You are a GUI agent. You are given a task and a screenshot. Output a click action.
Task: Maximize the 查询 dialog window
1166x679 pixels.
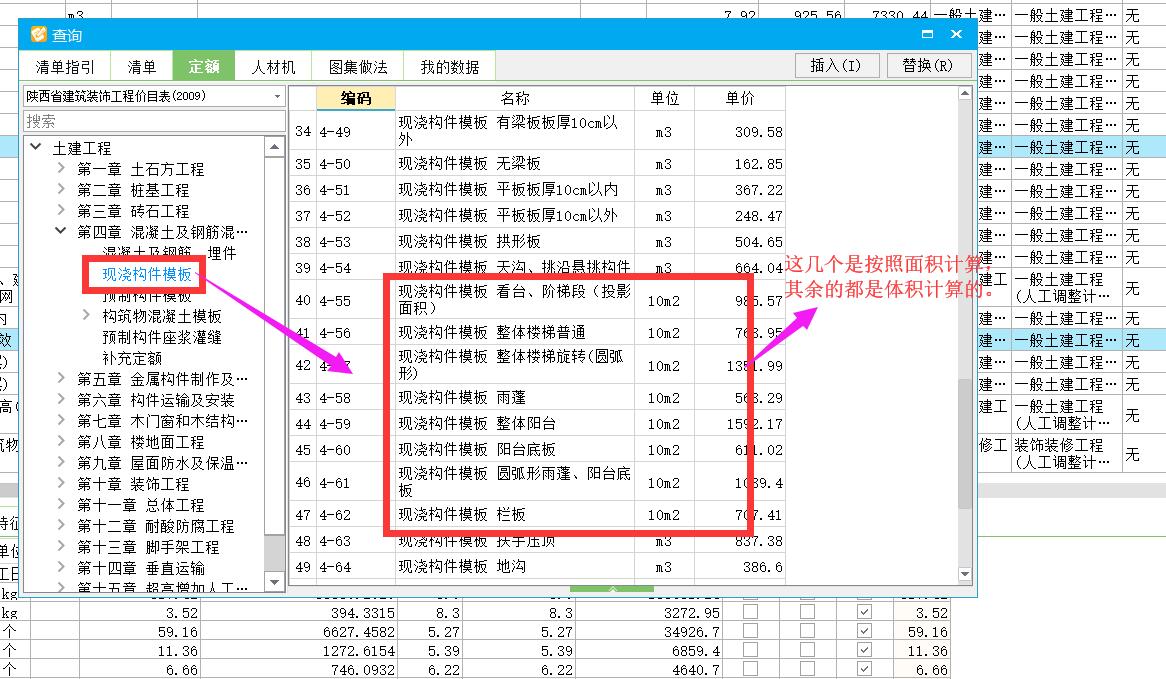[x=927, y=34]
